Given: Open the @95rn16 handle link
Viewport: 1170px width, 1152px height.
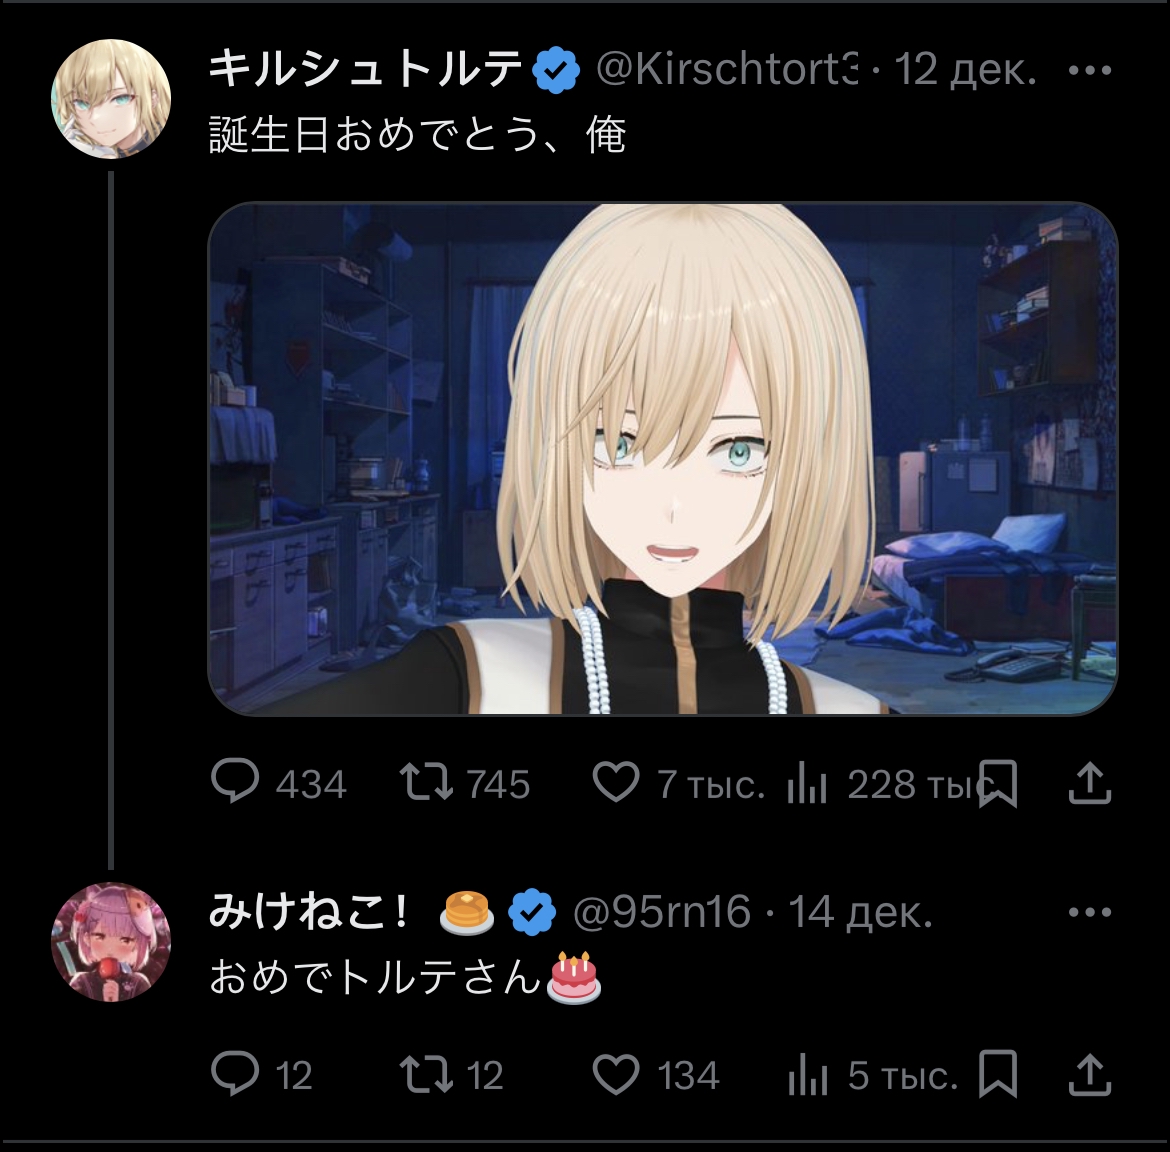Looking at the screenshot, I should click(x=661, y=912).
